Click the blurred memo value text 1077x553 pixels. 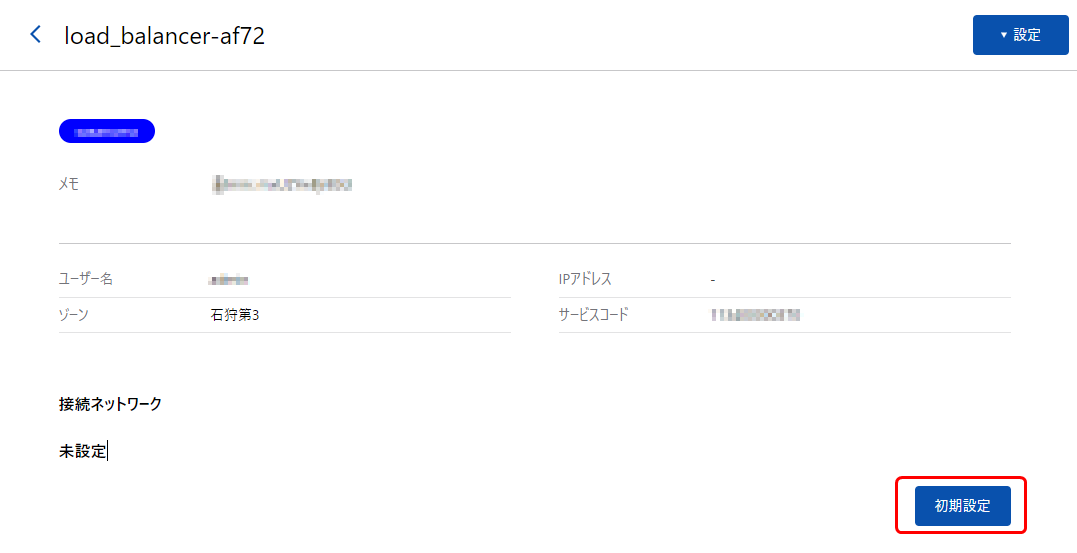coord(282,184)
